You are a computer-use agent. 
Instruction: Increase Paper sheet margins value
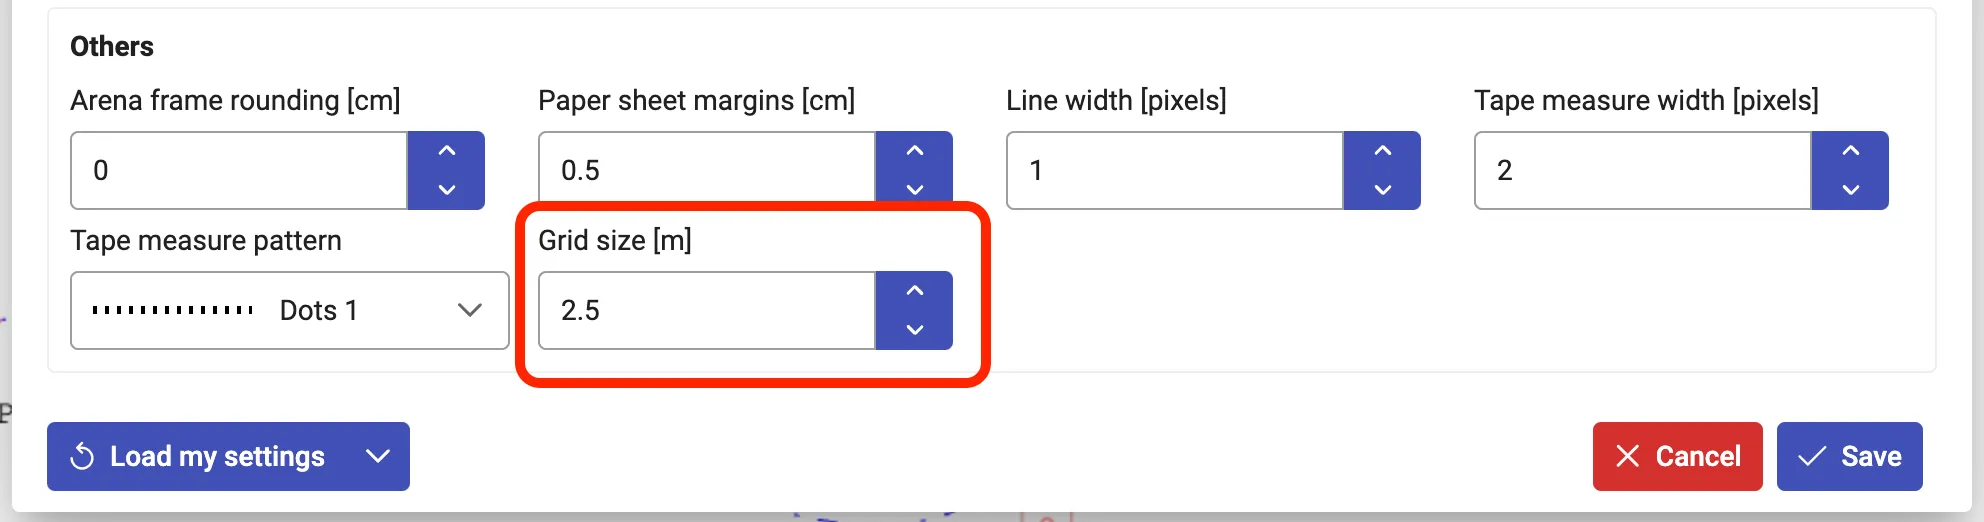914,151
